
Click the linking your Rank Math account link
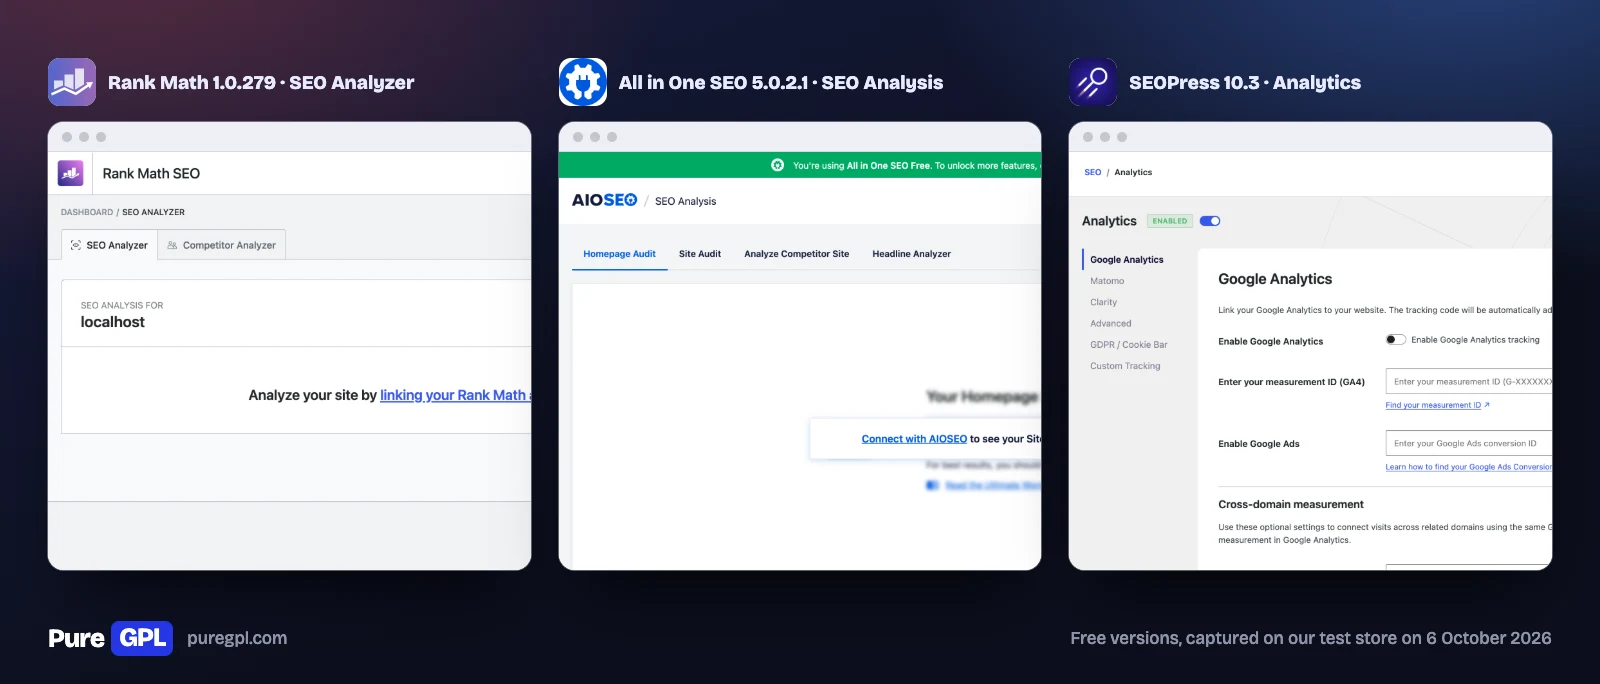[x=455, y=395]
